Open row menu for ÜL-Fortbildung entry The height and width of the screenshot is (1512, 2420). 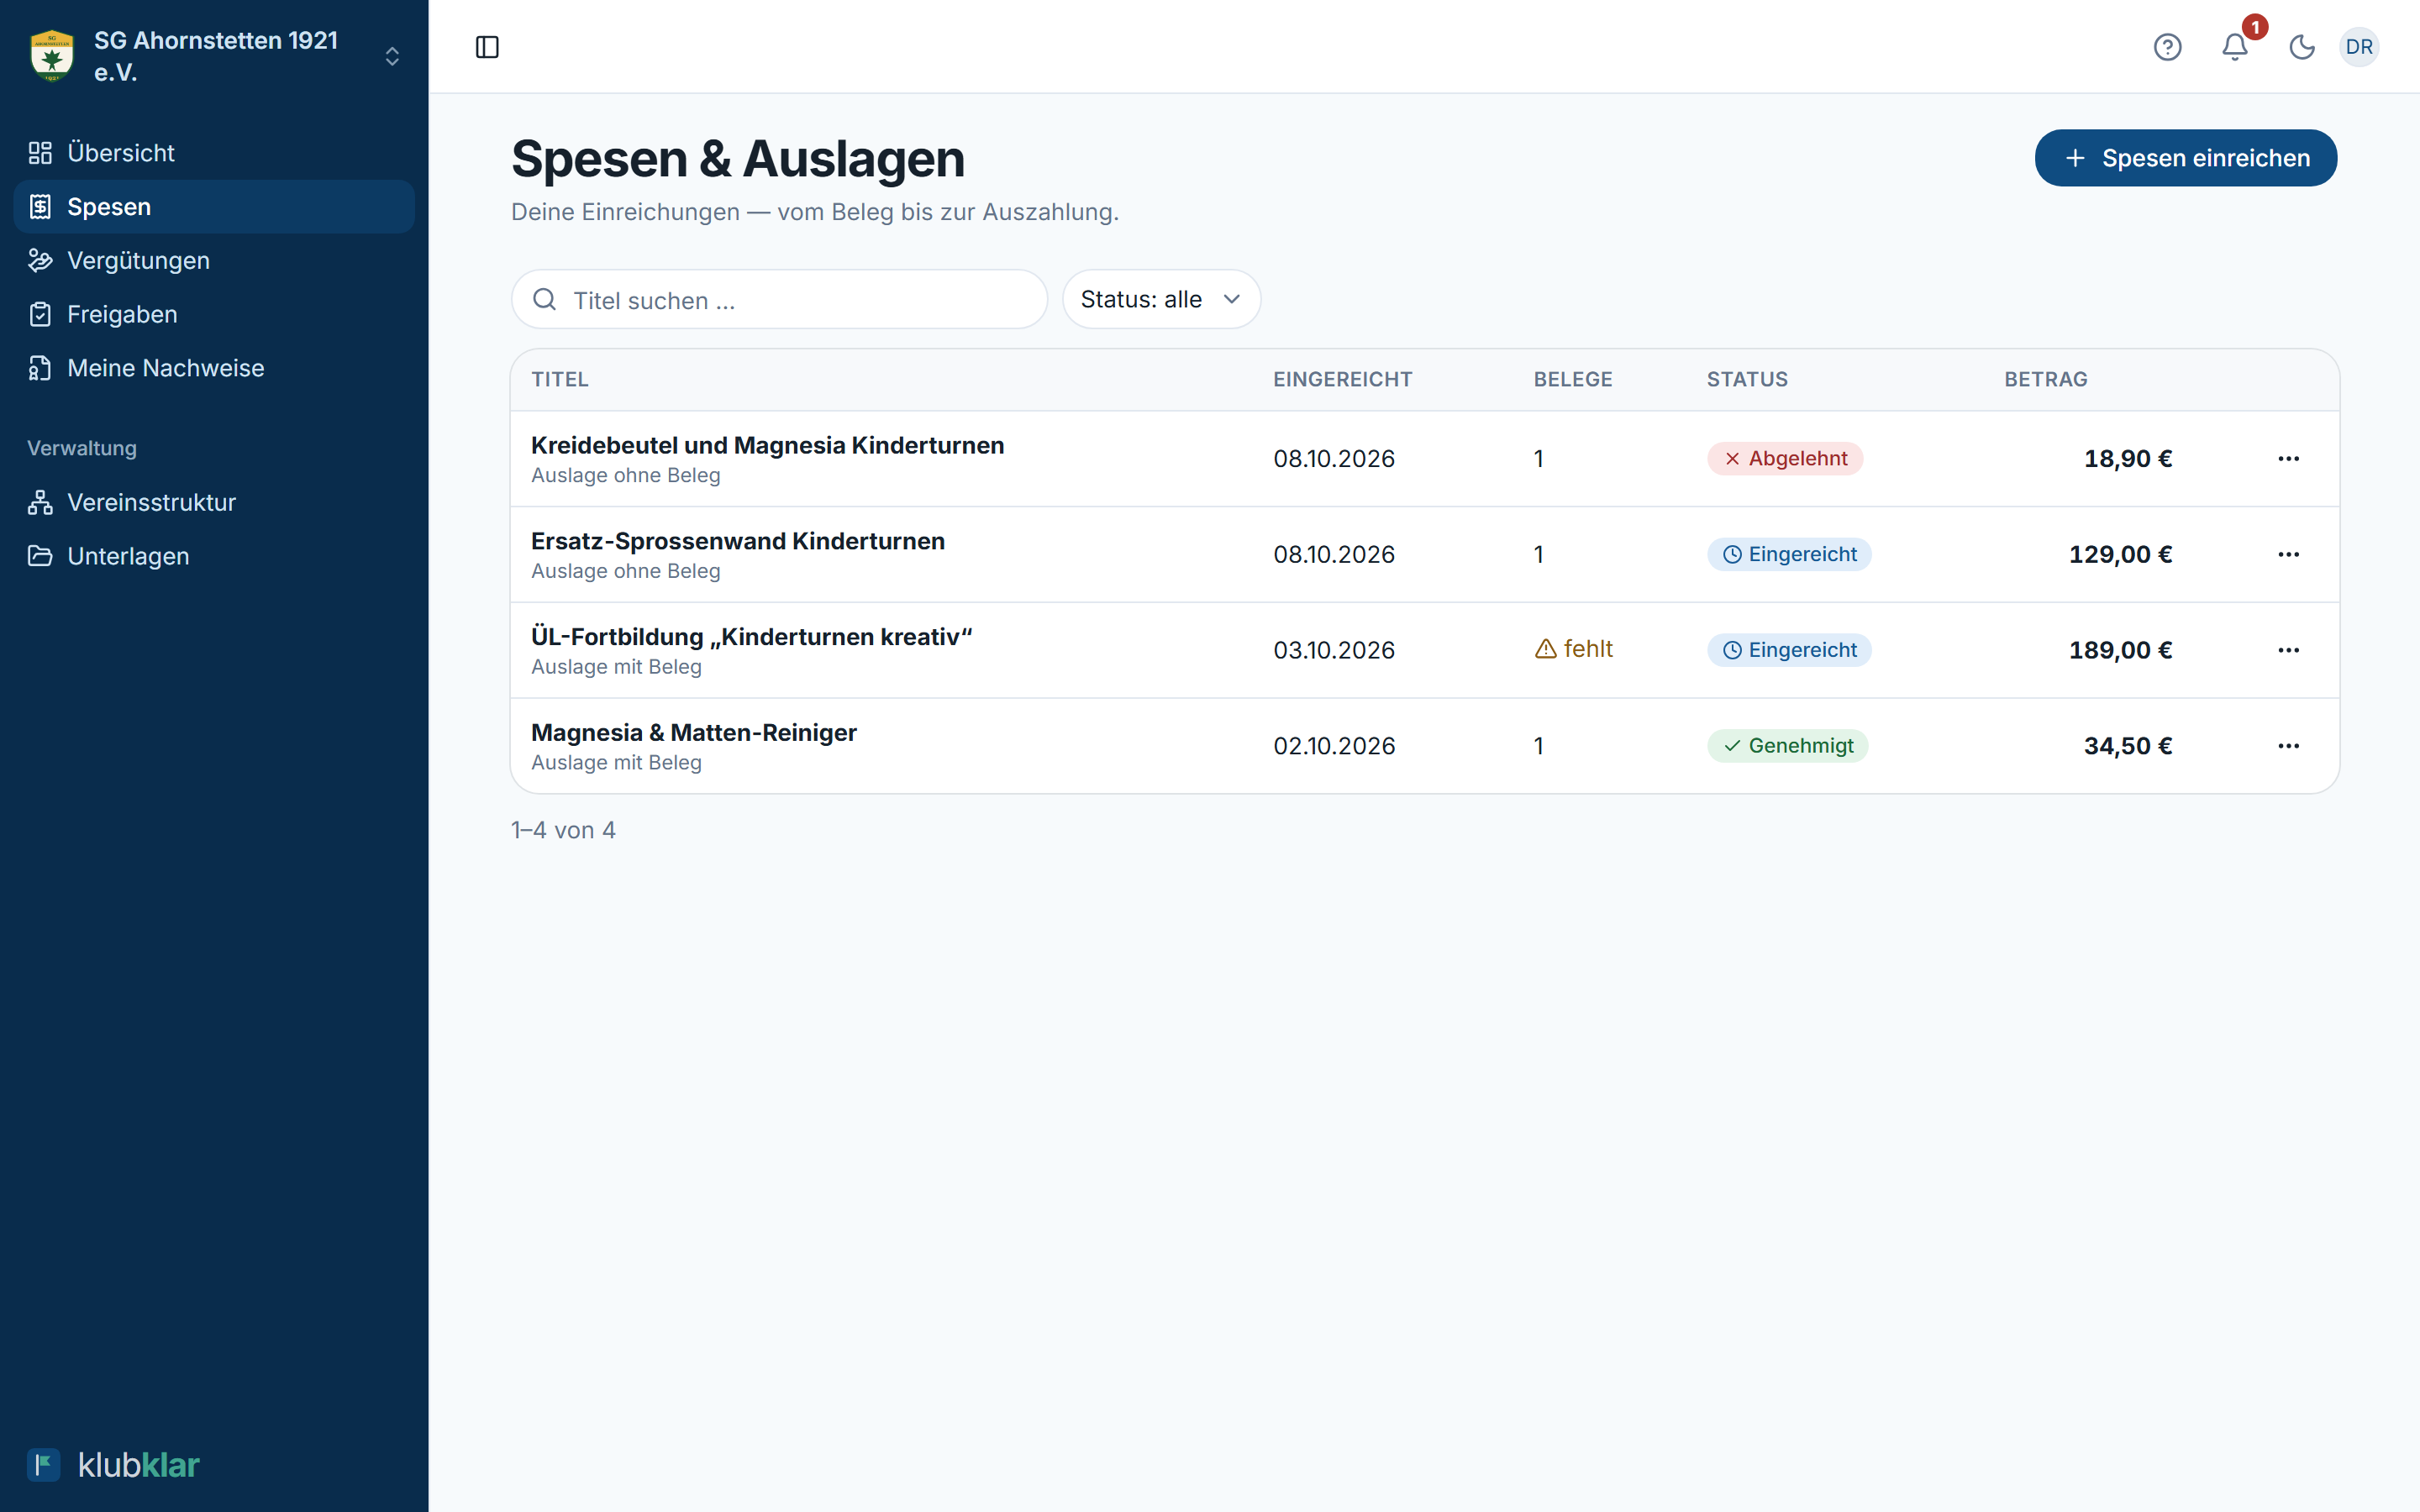coord(2288,651)
